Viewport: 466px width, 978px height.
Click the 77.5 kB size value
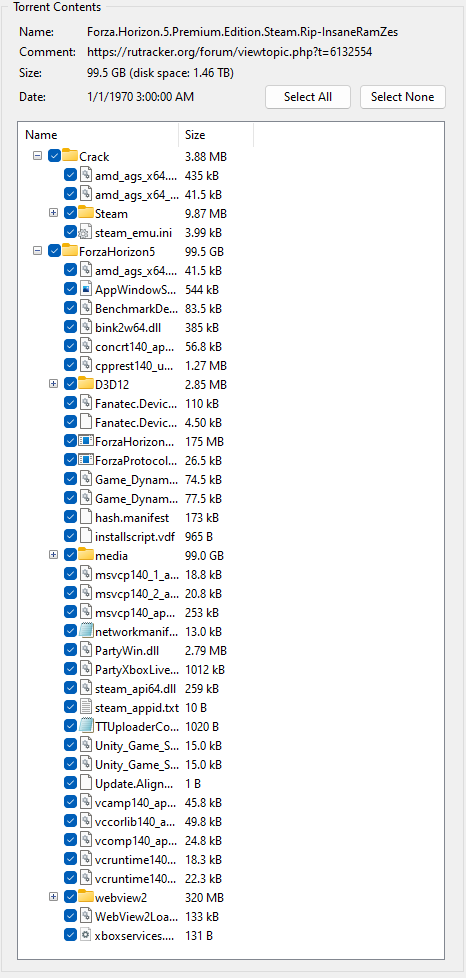[203, 498]
